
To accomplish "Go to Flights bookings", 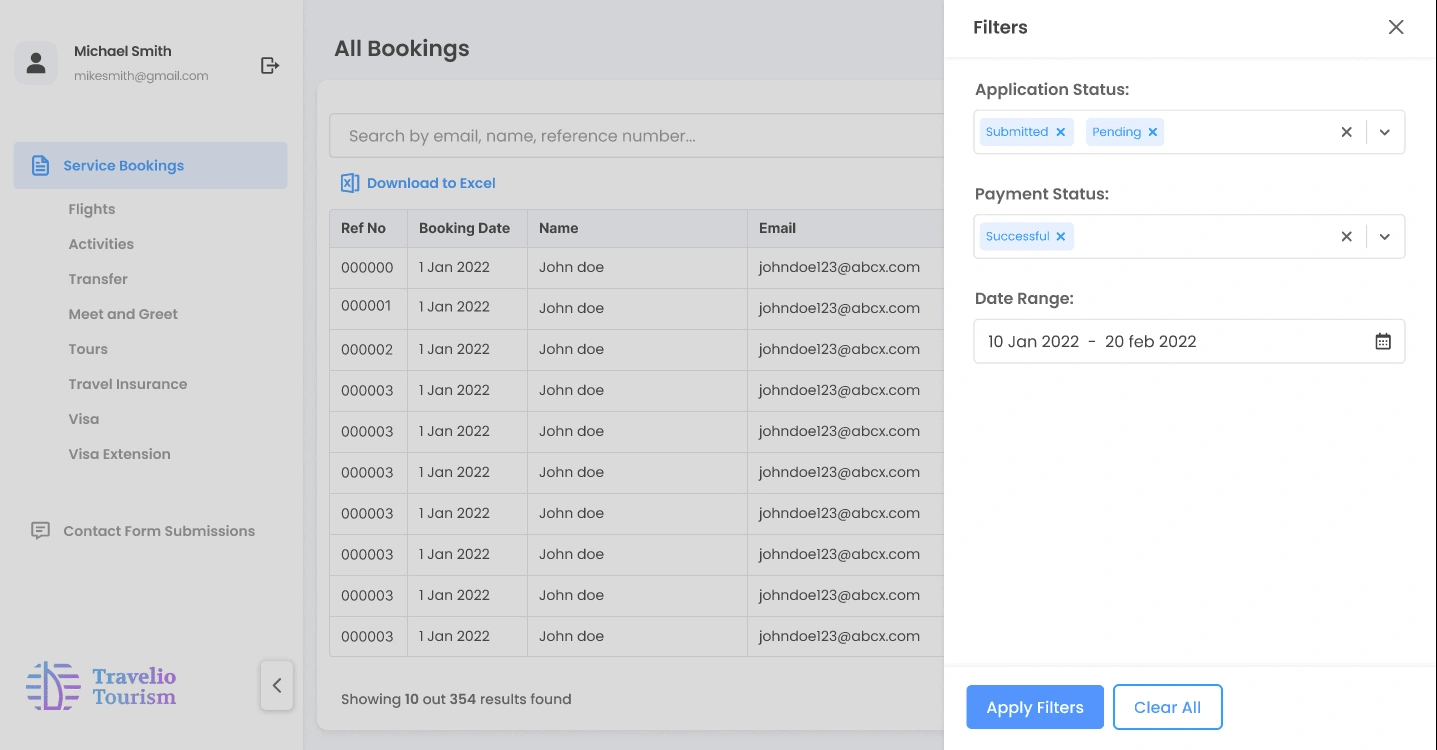I will pyautogui.click(x=92, y=209).
